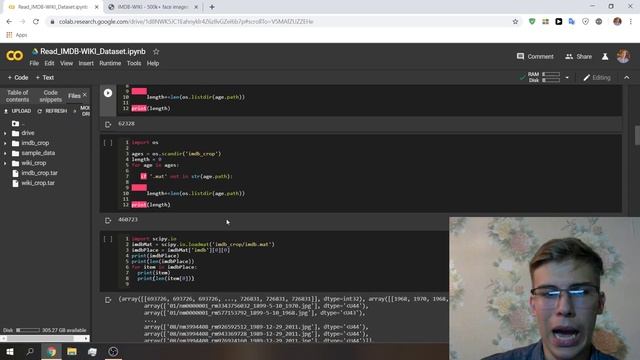Click the green shield extension icon
640x360 pixels.
532,22
